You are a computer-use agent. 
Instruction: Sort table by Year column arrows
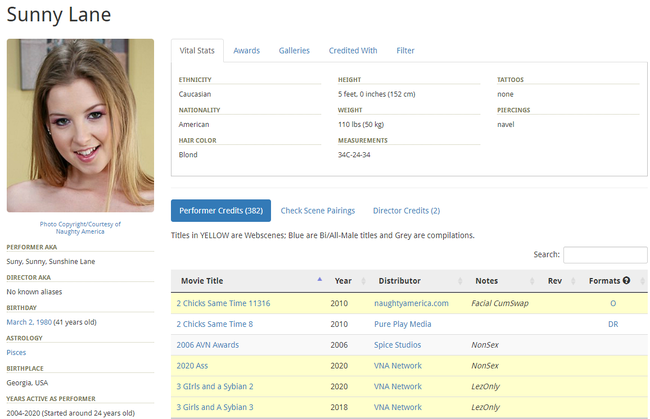(364, 281)
